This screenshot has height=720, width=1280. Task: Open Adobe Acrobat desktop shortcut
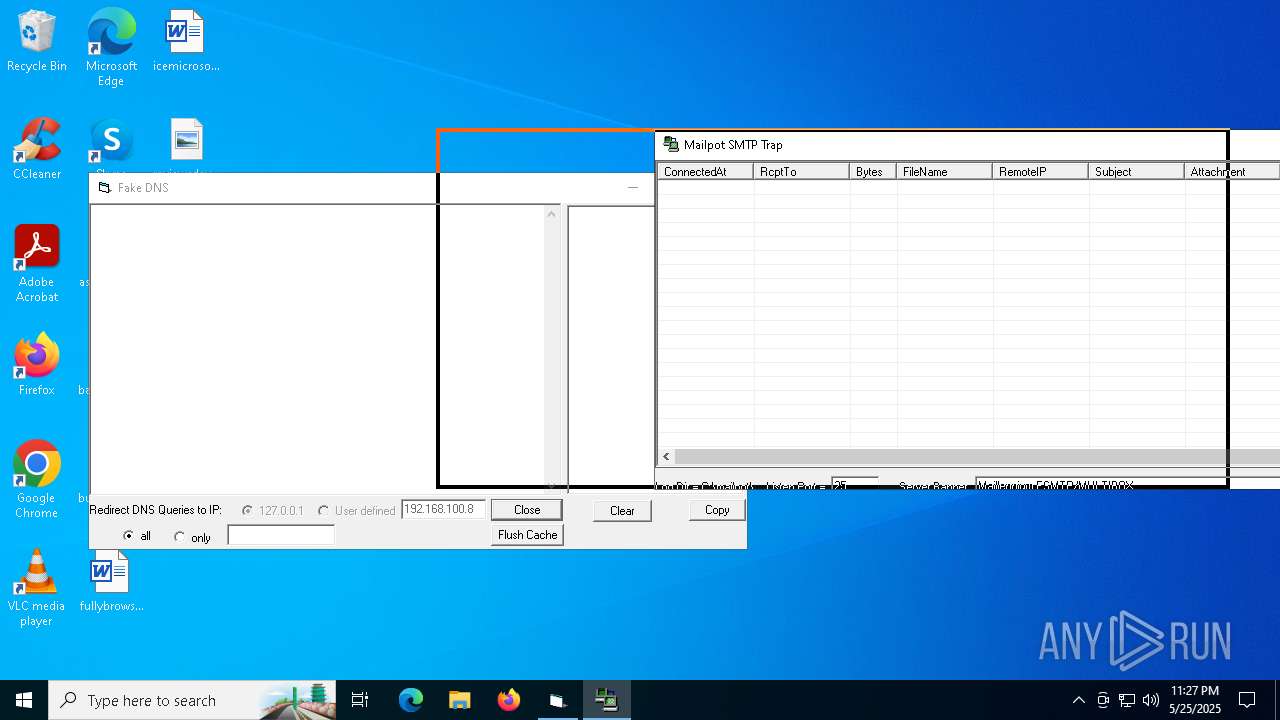click(37, 263)
